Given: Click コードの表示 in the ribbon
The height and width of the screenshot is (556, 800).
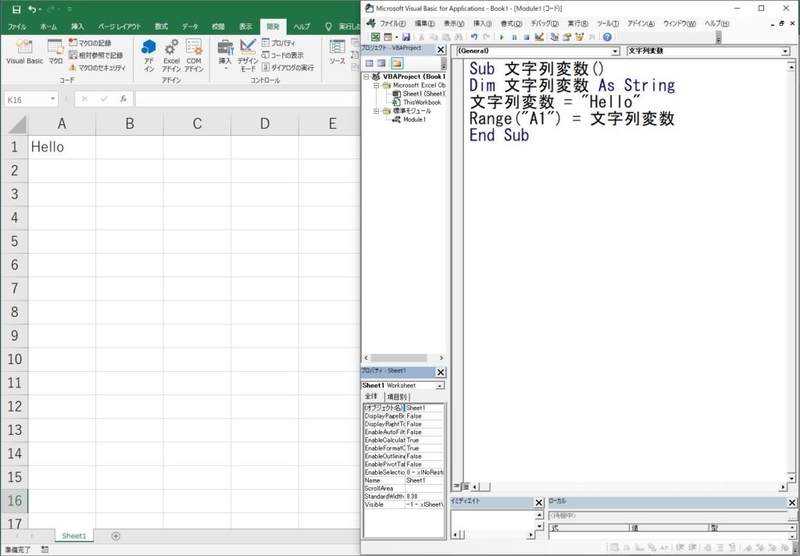Looking at the screenshot, I should pyautogui.click(x=283, y=55).
